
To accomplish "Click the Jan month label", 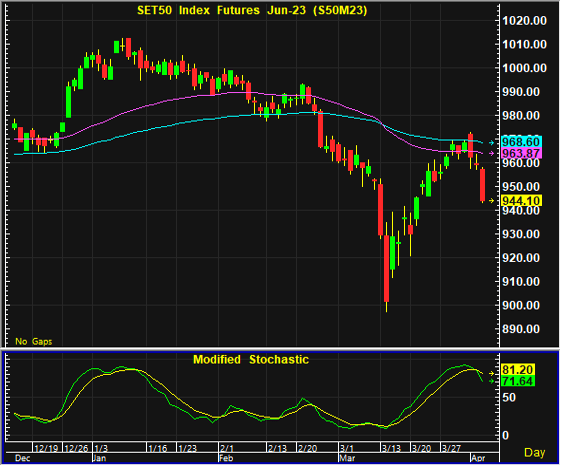I will coord(99,458).
